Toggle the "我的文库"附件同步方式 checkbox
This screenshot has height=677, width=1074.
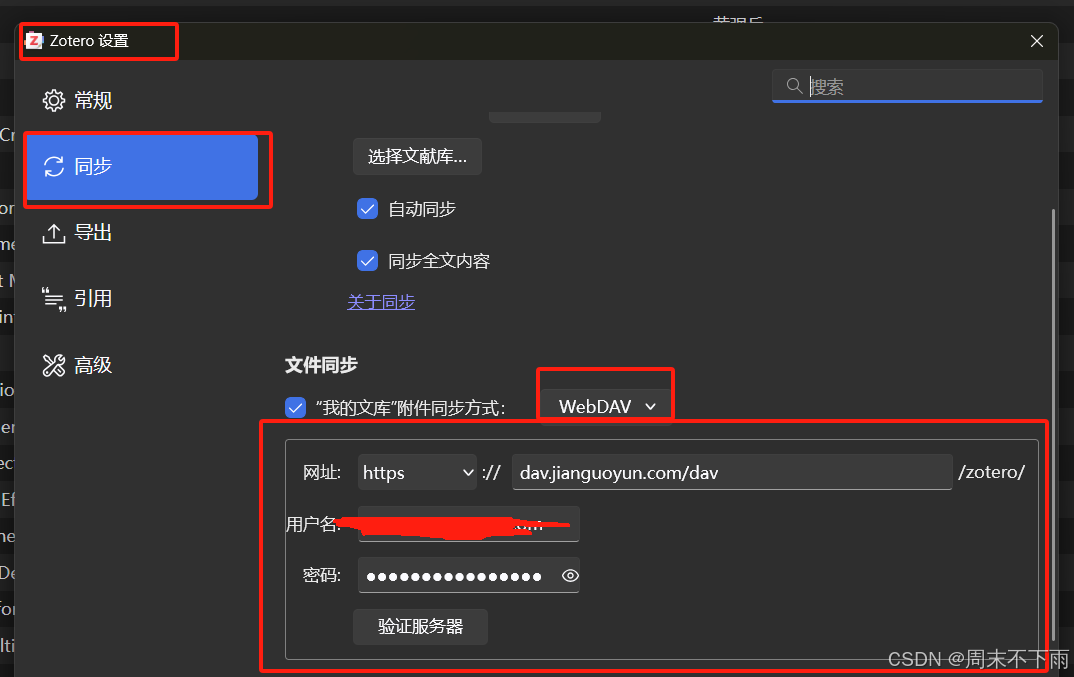(x=295, y=408)
